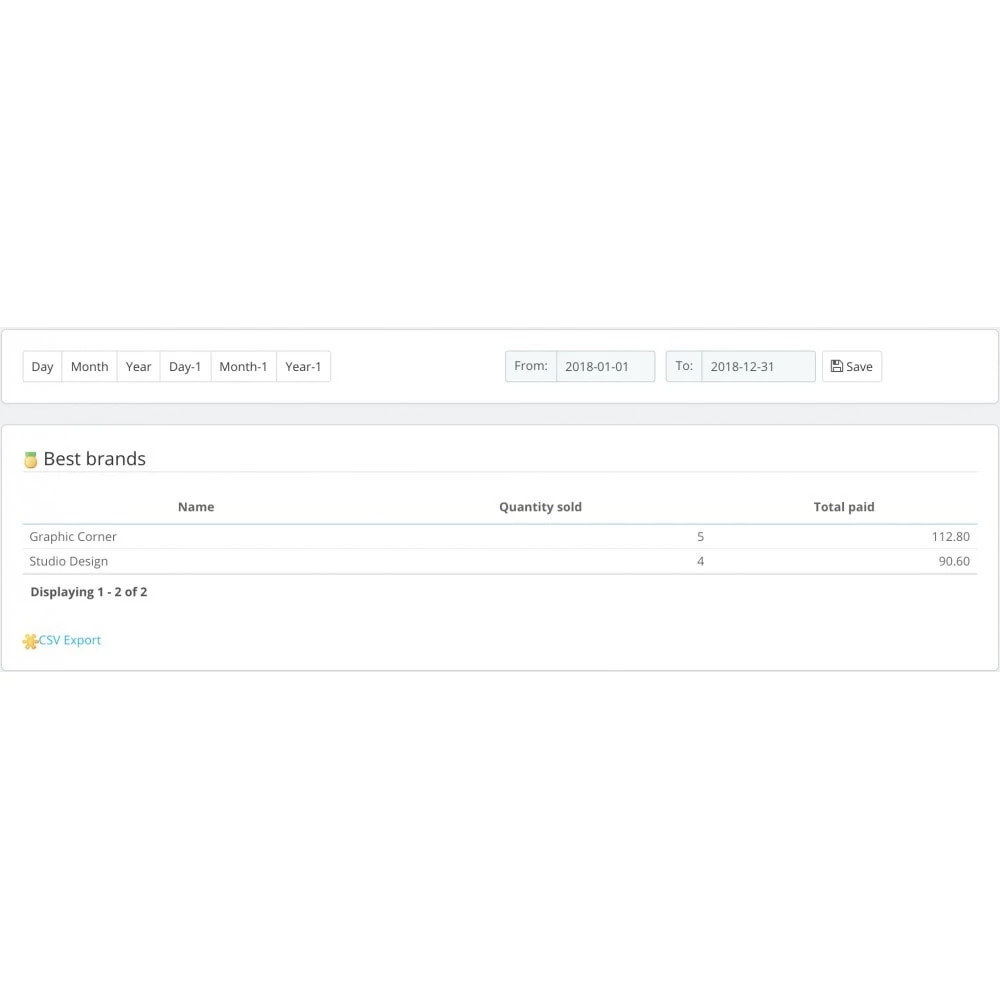The width and height of the screenshot is (1000, 1000).
Task: Switch to Day-1 period
Action: tap(185, 367)
